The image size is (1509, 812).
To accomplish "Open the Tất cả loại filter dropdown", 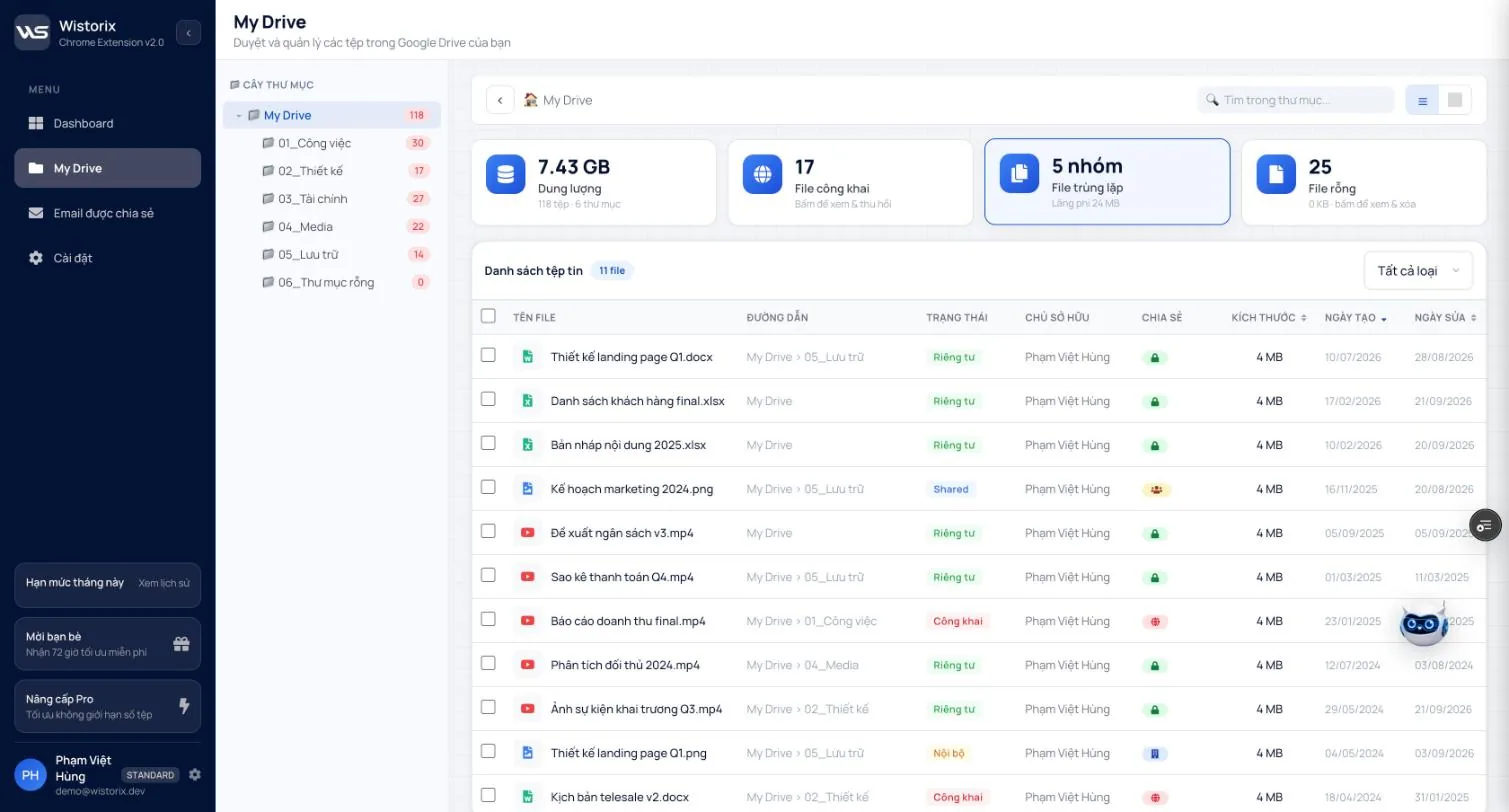I will [x=1418, y=271].
